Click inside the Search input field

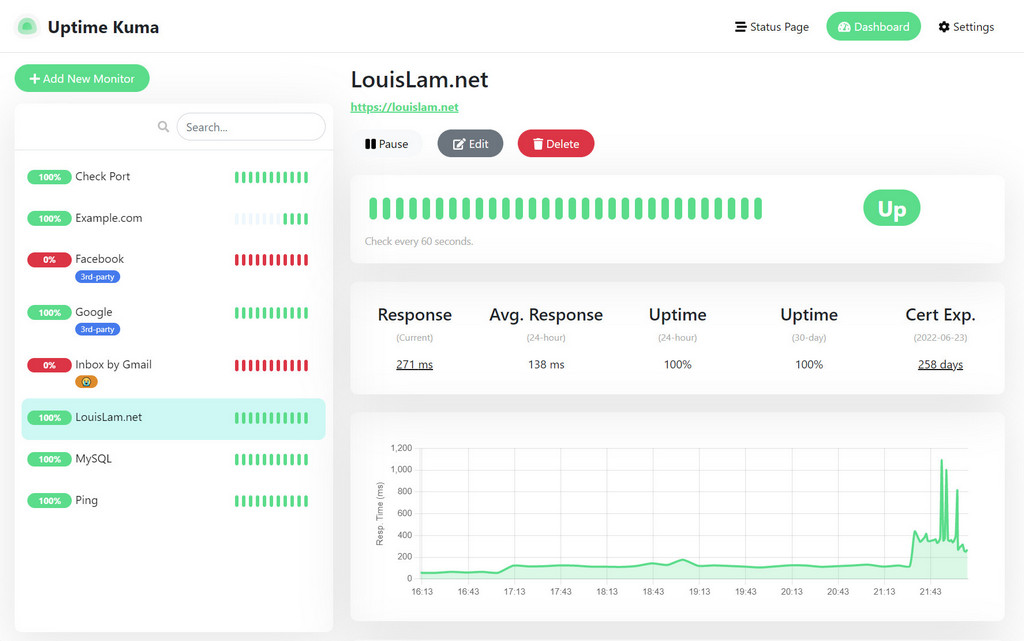250,126
